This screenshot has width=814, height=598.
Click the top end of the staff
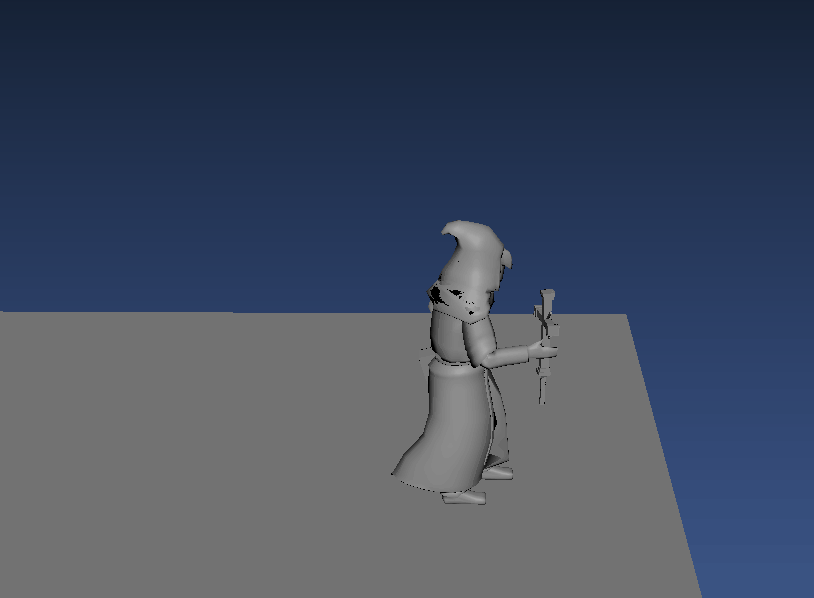pyautogui.click(x=546, y=294)
